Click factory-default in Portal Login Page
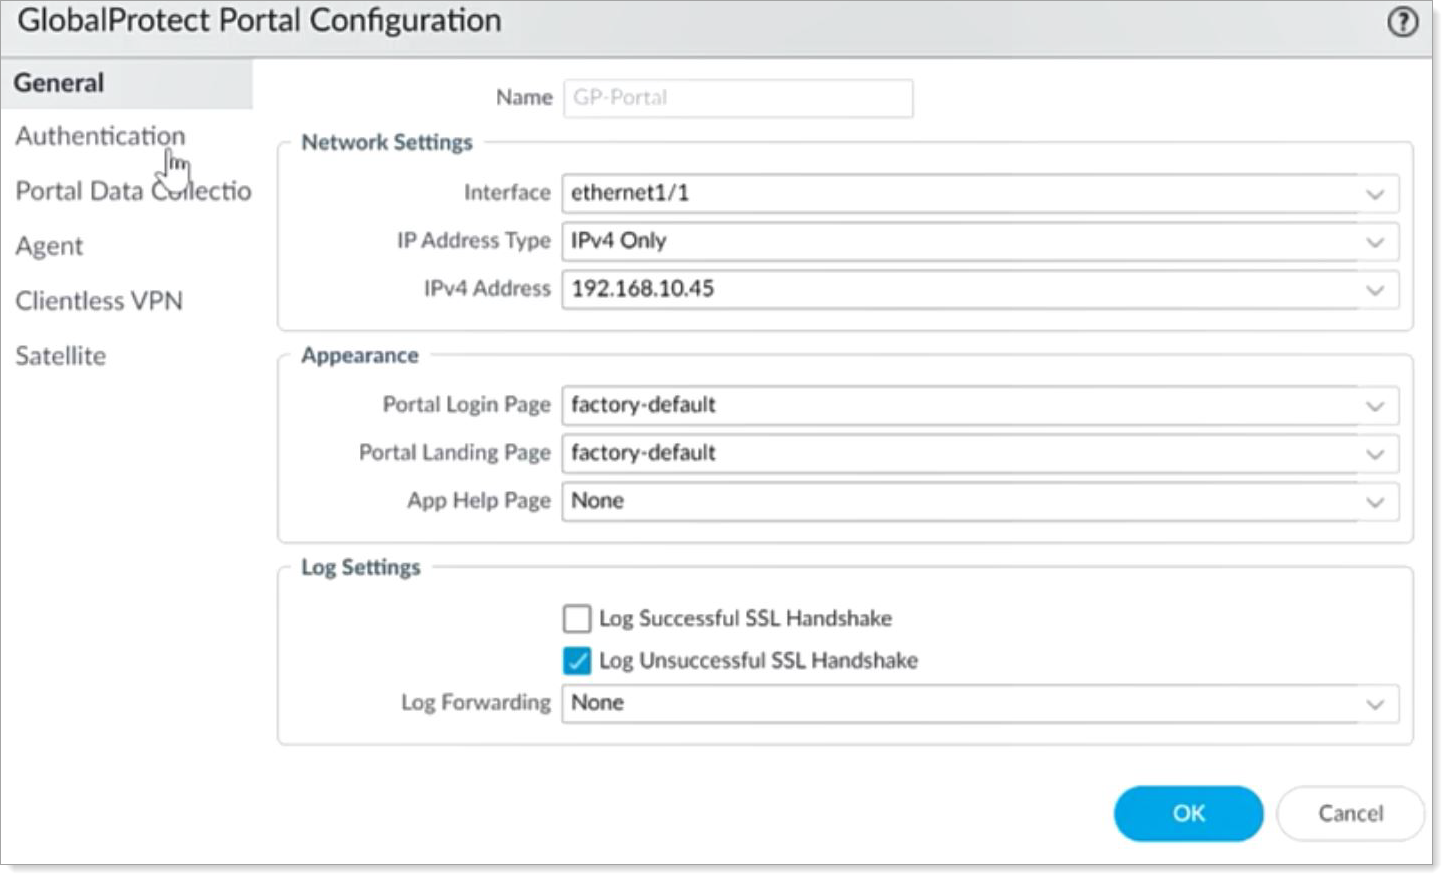Viewport: 1448px width, 880px height. coord(980,405)
